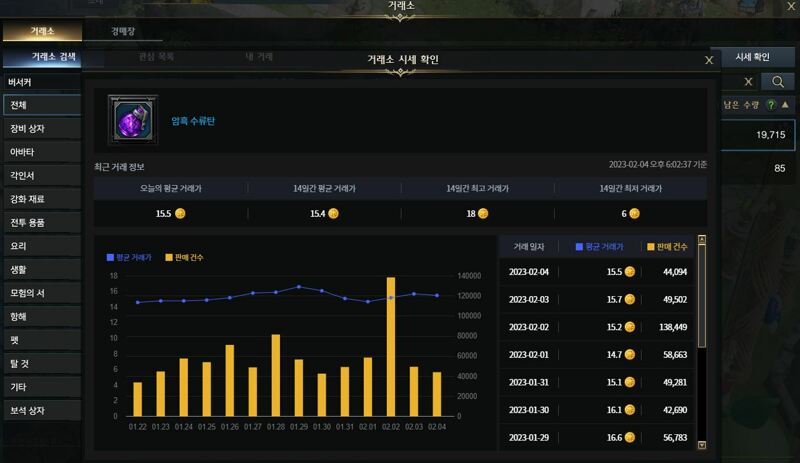Select the 전체 category
The width and height of the screenshot is (800, 463).
42,105
